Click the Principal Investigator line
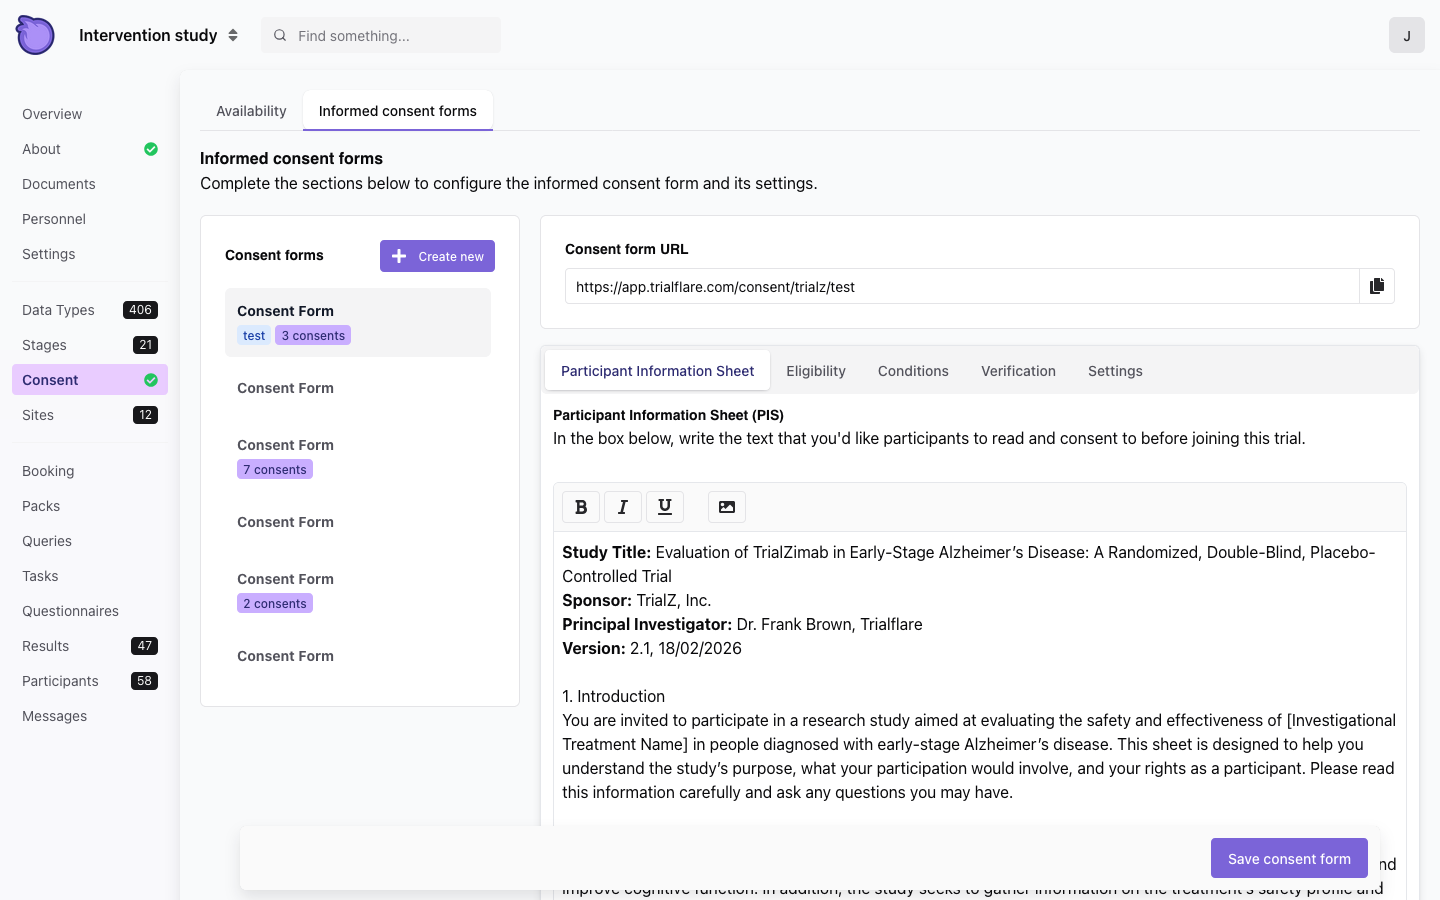This screenshot has width=1440, height=900. tap(742, 624)
